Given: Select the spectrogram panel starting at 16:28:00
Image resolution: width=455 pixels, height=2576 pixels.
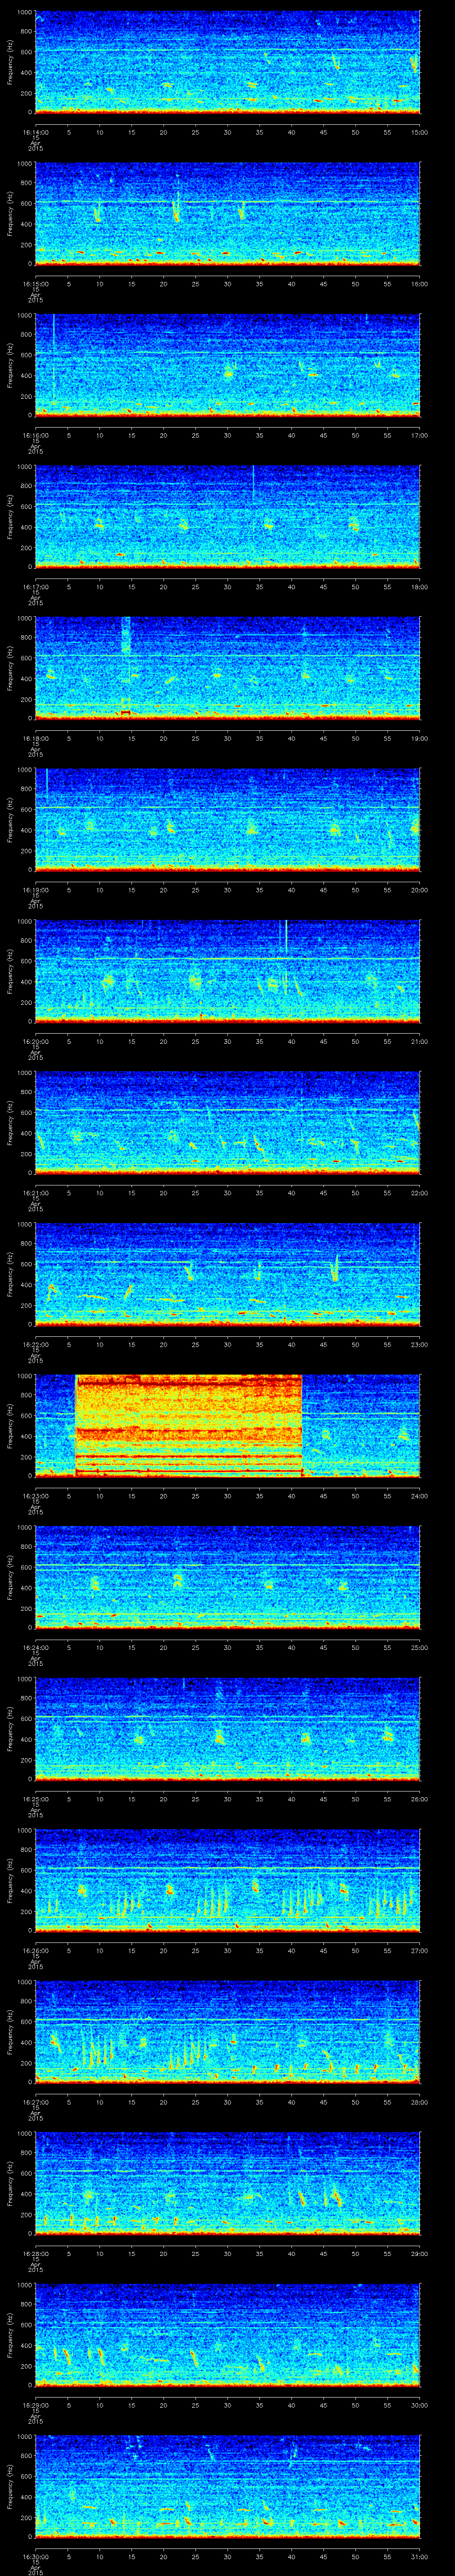Looking at the screenshot, I should (x=227, y=2183).
